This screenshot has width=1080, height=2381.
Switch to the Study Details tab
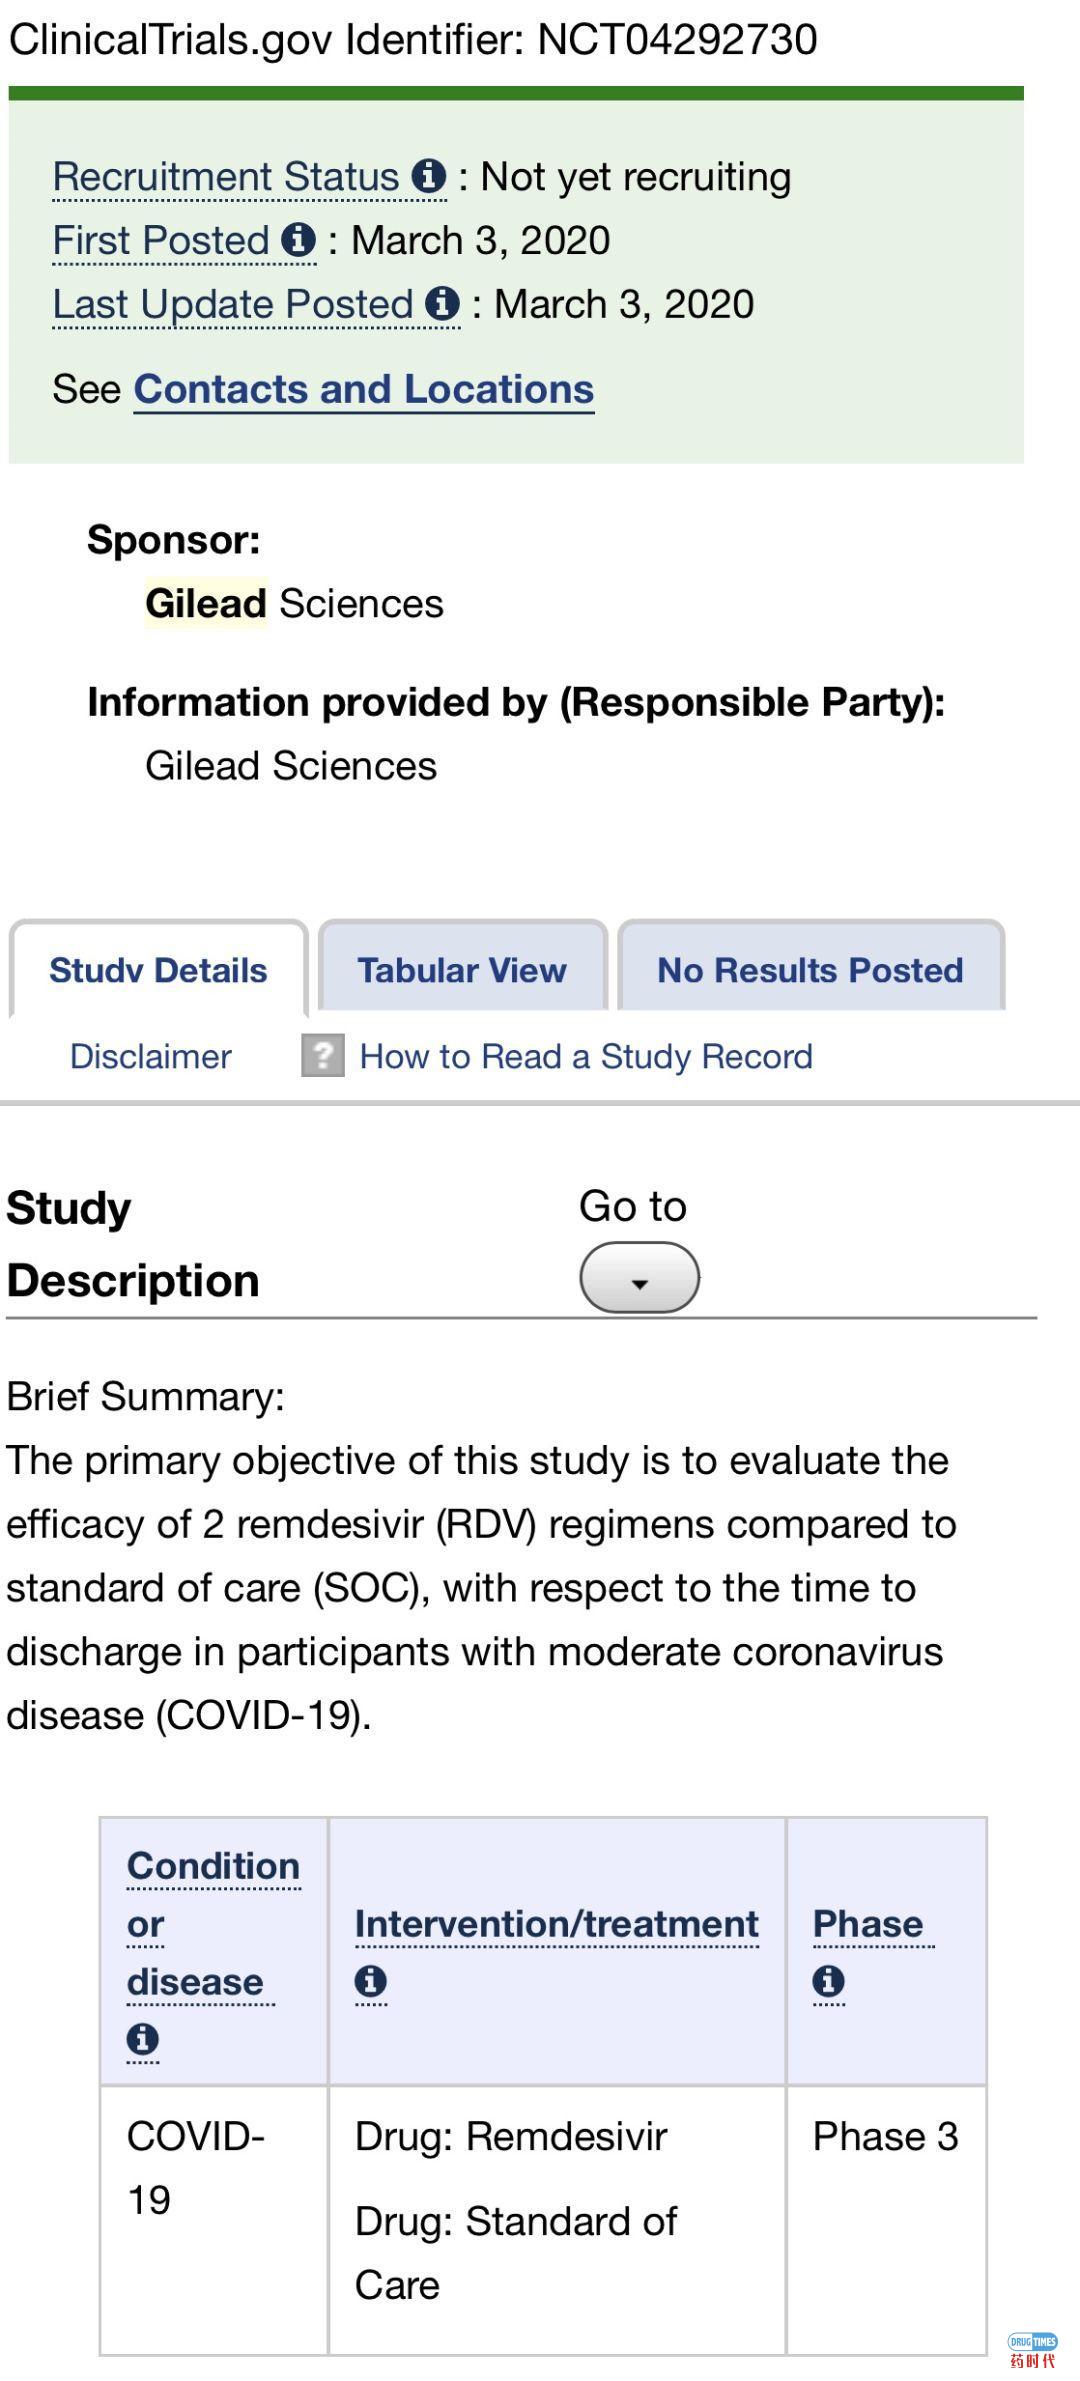coord(158,969)
